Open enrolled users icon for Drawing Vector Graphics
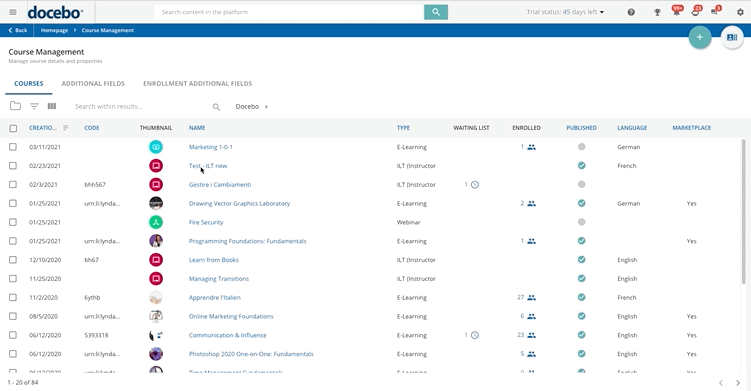The height and width of the screenshot is (391, 751). [x=531, y=204]
